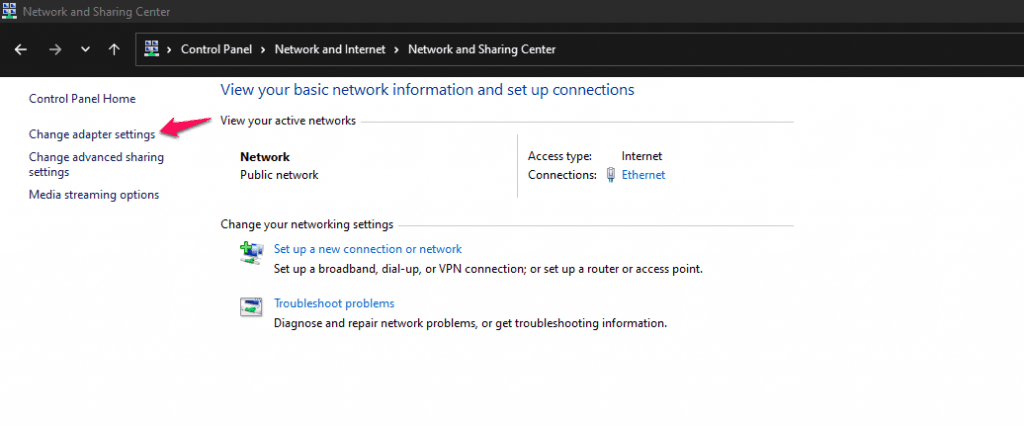This screenshot has height=426, width=1024.
Task: Click Set up a new connection or network
Action: tap(368, 249)
